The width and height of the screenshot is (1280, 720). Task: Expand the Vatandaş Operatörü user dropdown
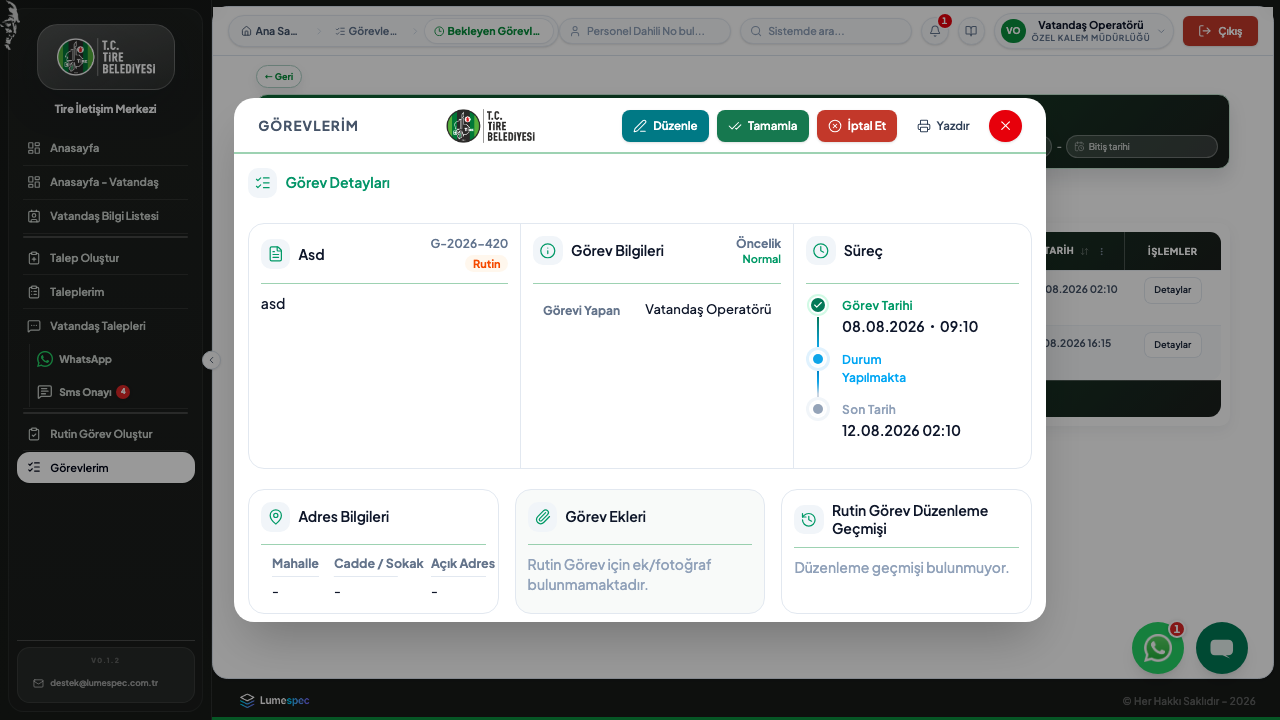[x=1084, y=31]
